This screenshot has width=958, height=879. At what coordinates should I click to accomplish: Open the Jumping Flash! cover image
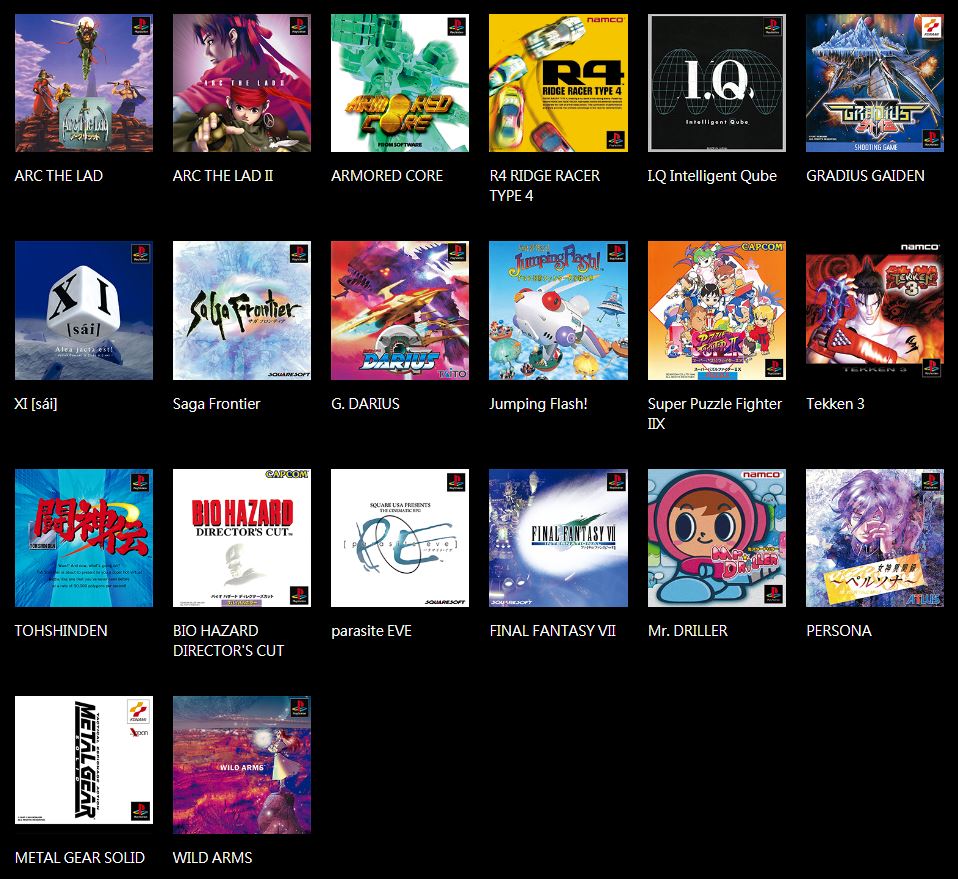point(557,310)
